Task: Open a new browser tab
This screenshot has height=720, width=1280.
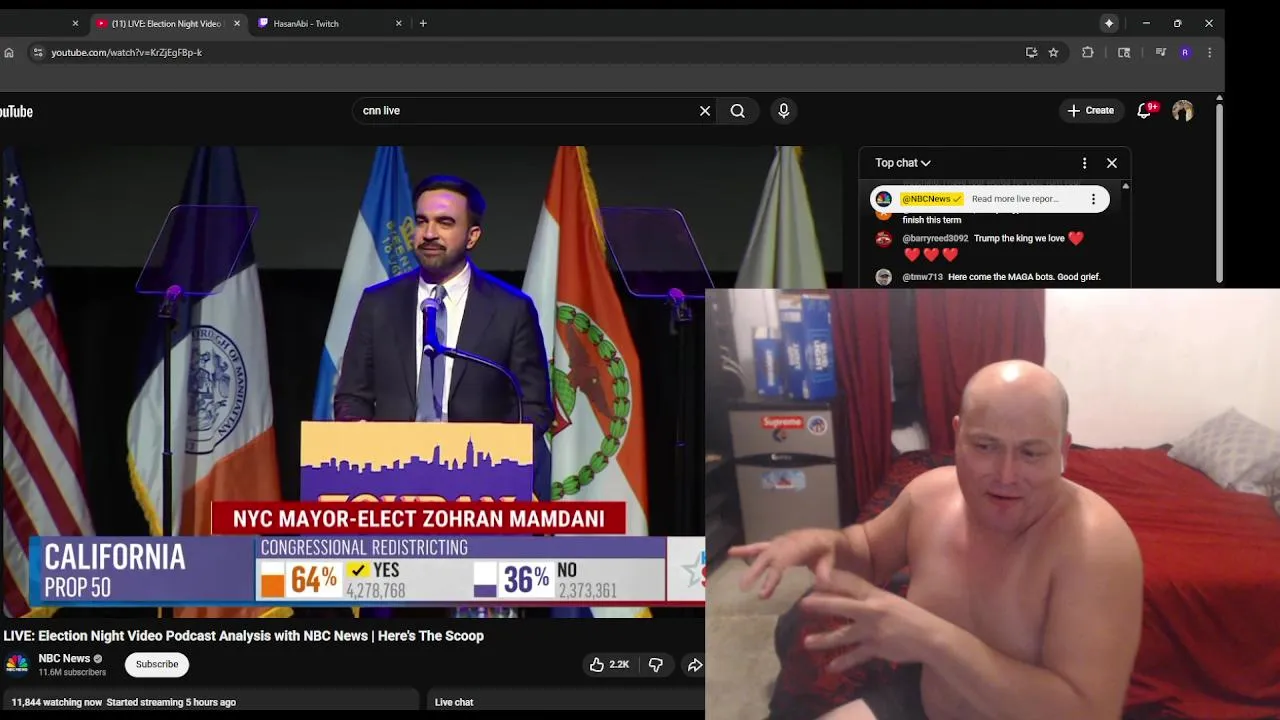Action: point(423,23)
